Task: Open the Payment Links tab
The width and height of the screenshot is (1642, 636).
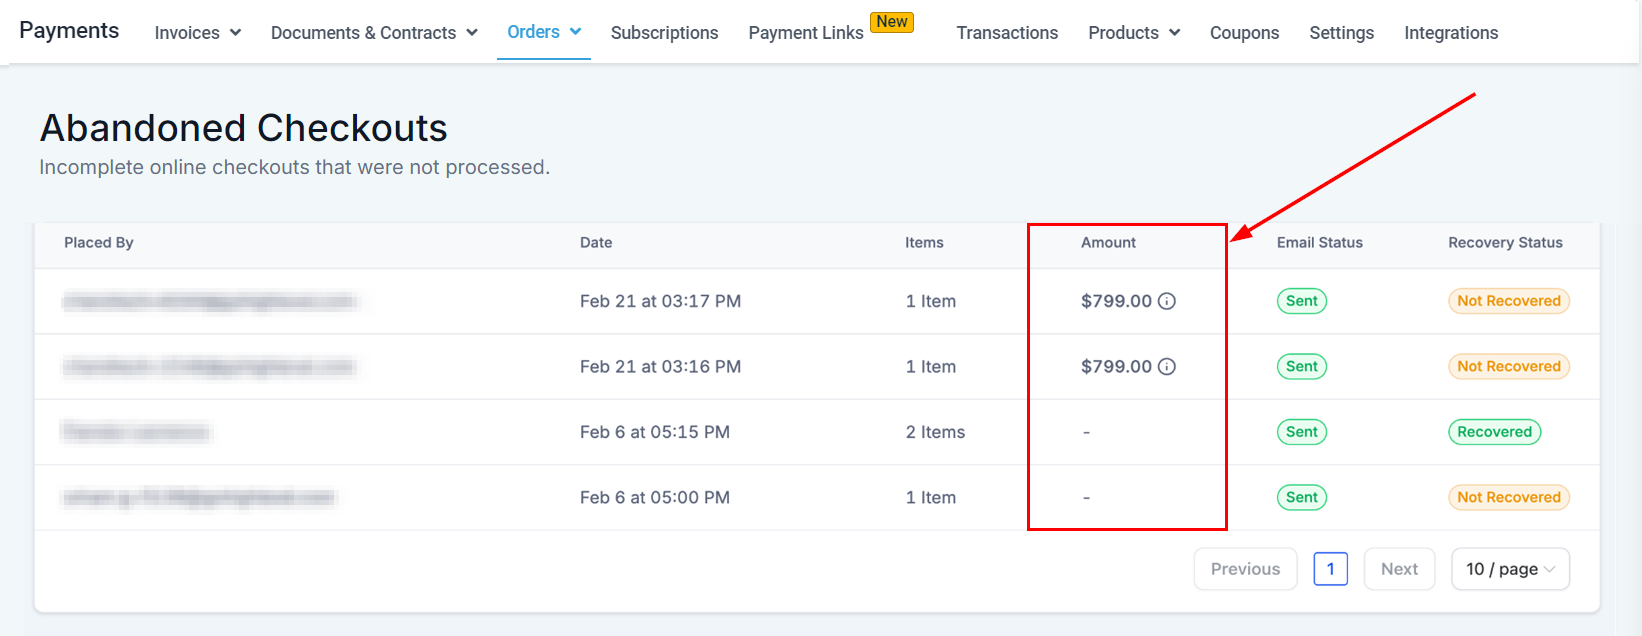Action: coord(805,33)
